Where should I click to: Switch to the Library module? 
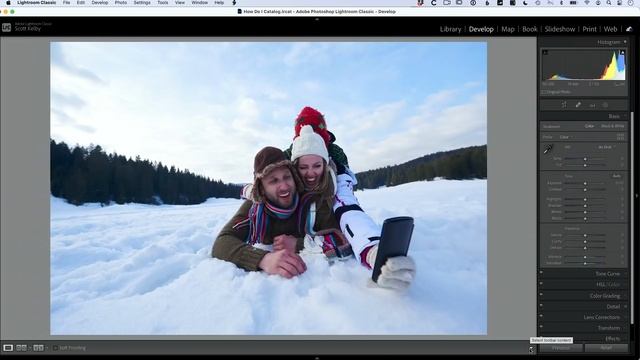450,29
